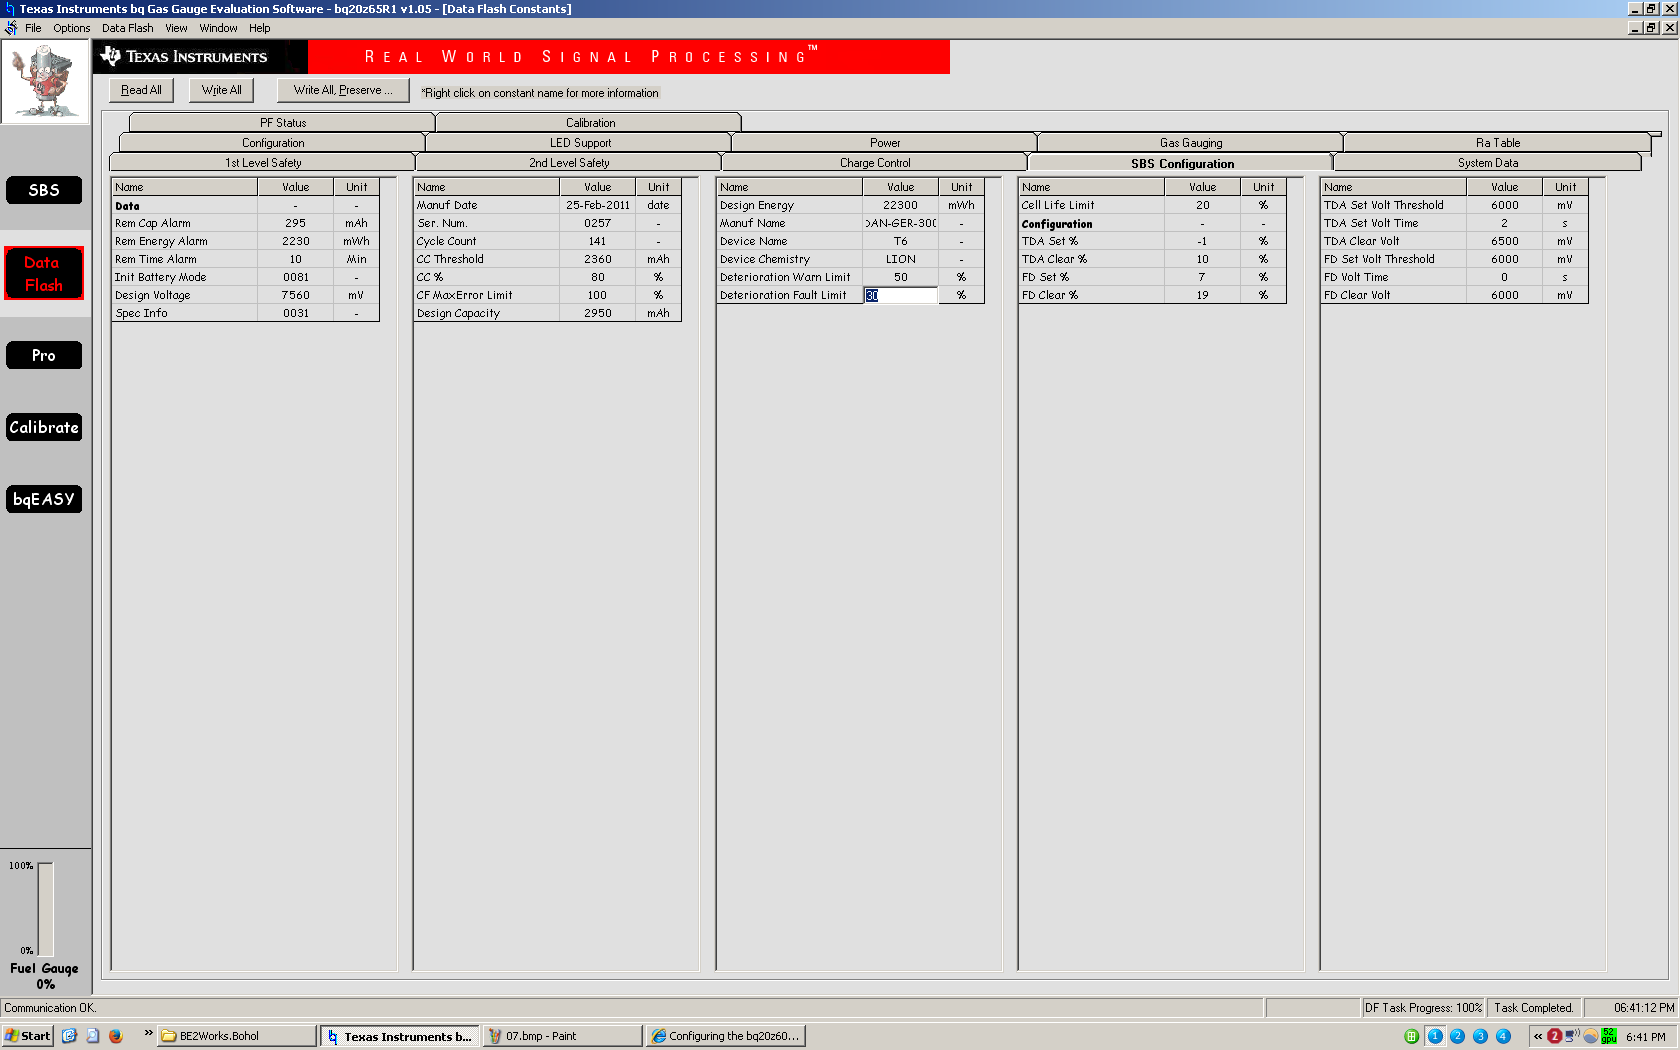Select Design Energy value 22300
This screenshot has height=1050, width=1680.
pos(900,205)
